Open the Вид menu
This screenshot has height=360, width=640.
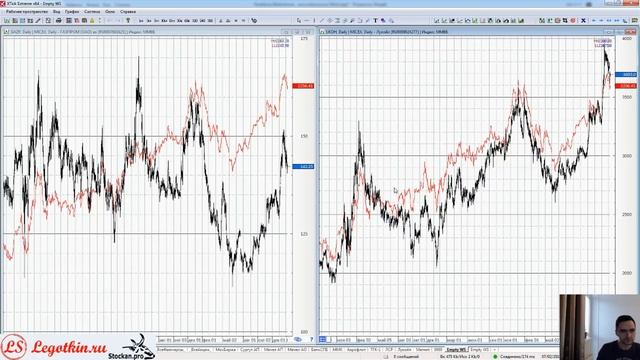click(56, 12)
